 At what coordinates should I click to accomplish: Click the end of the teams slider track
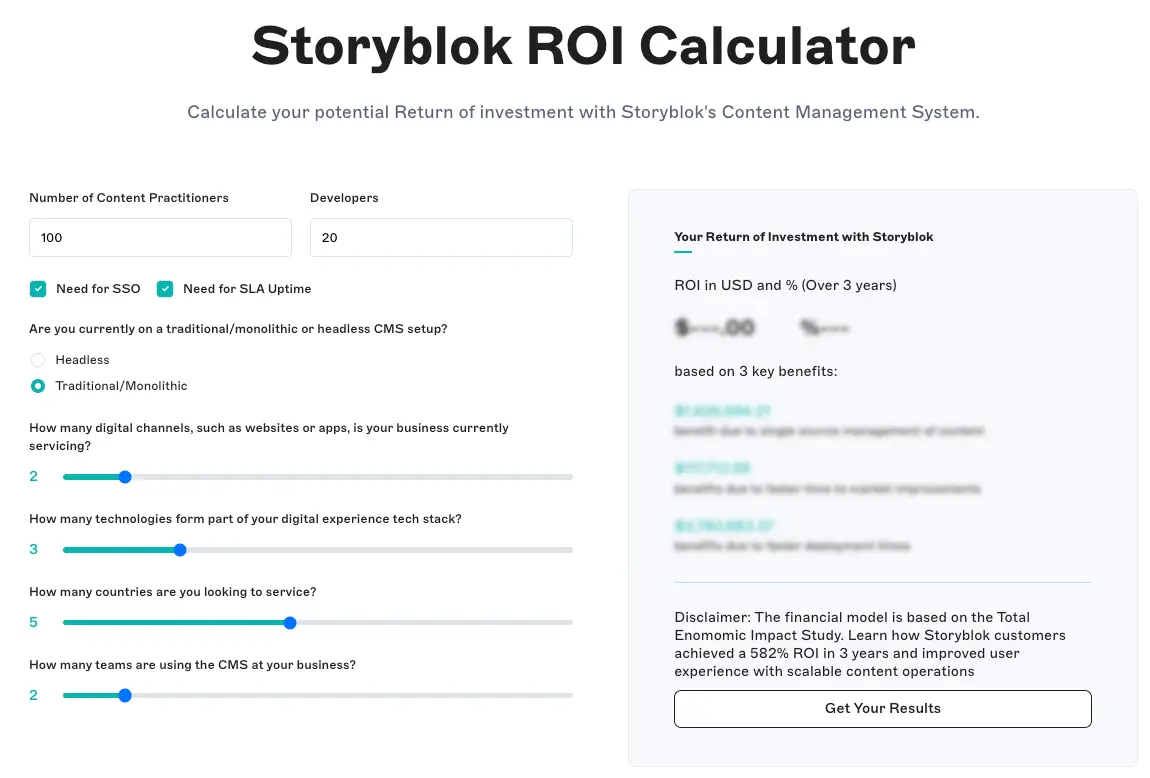pos(568,695)
